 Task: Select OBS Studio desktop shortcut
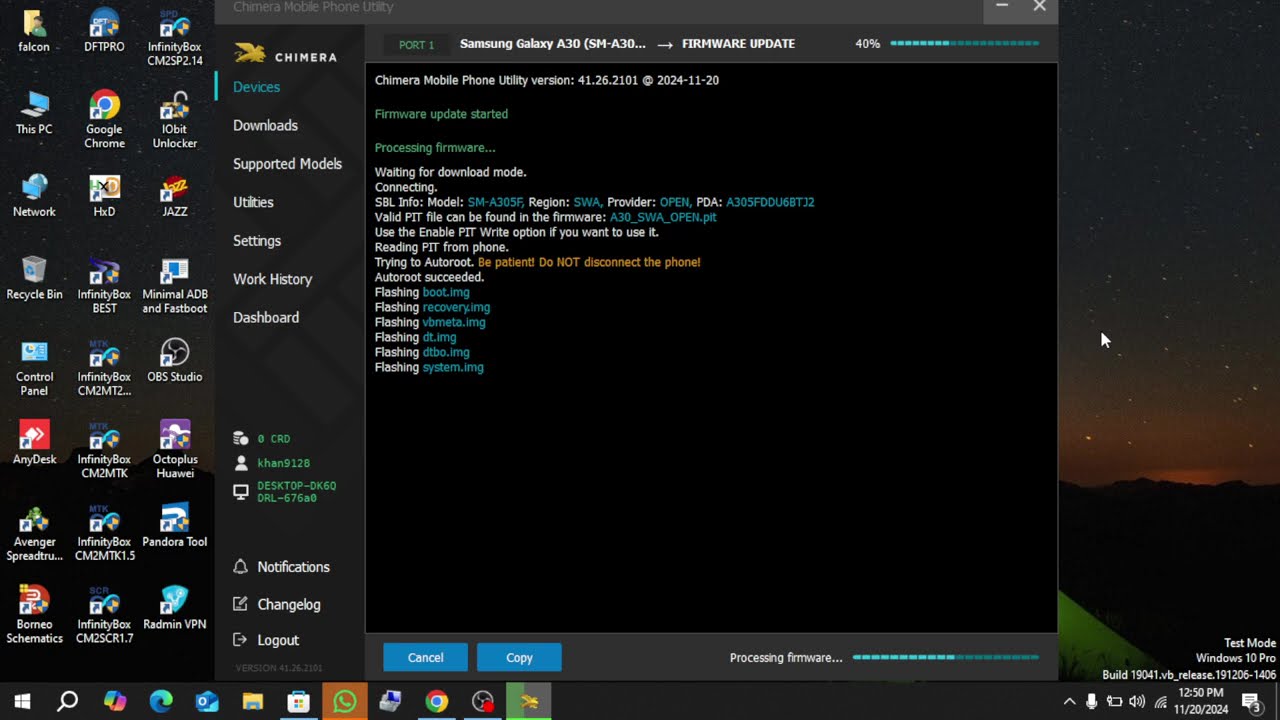175,361
